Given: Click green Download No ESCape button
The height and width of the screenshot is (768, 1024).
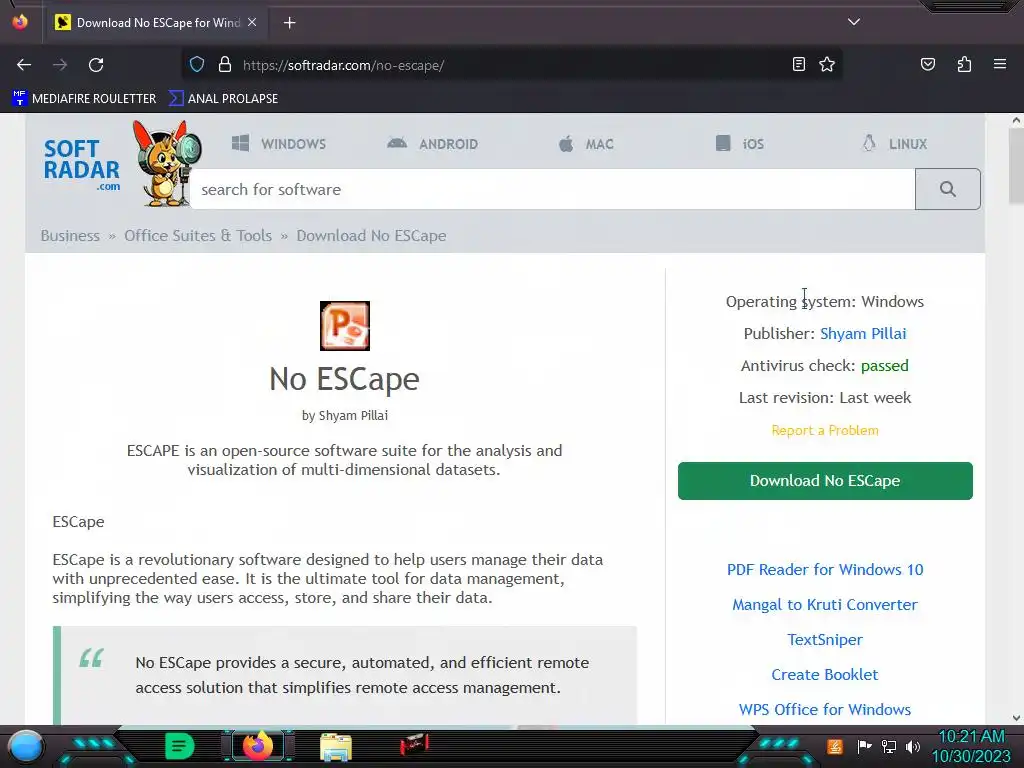Looking at the screenshot, I should 825,481.
